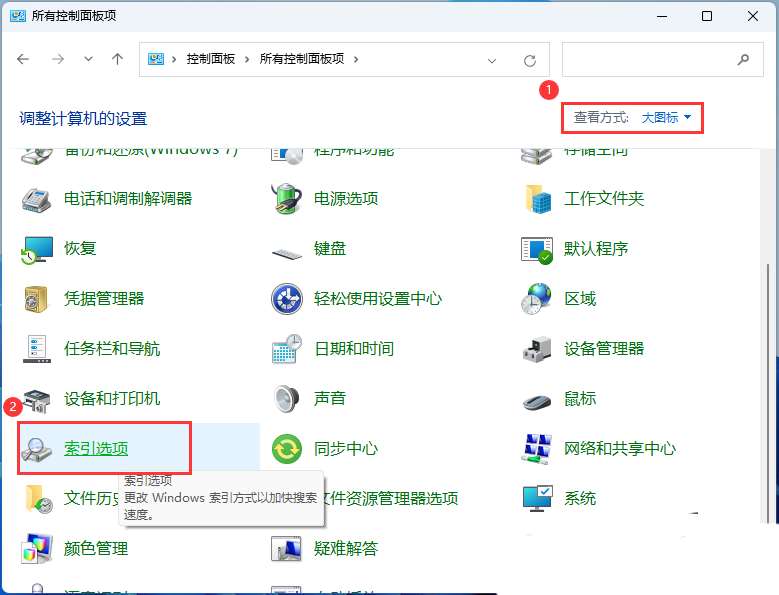Maximize the 所有控制面板项 window

tap(707, 16)
